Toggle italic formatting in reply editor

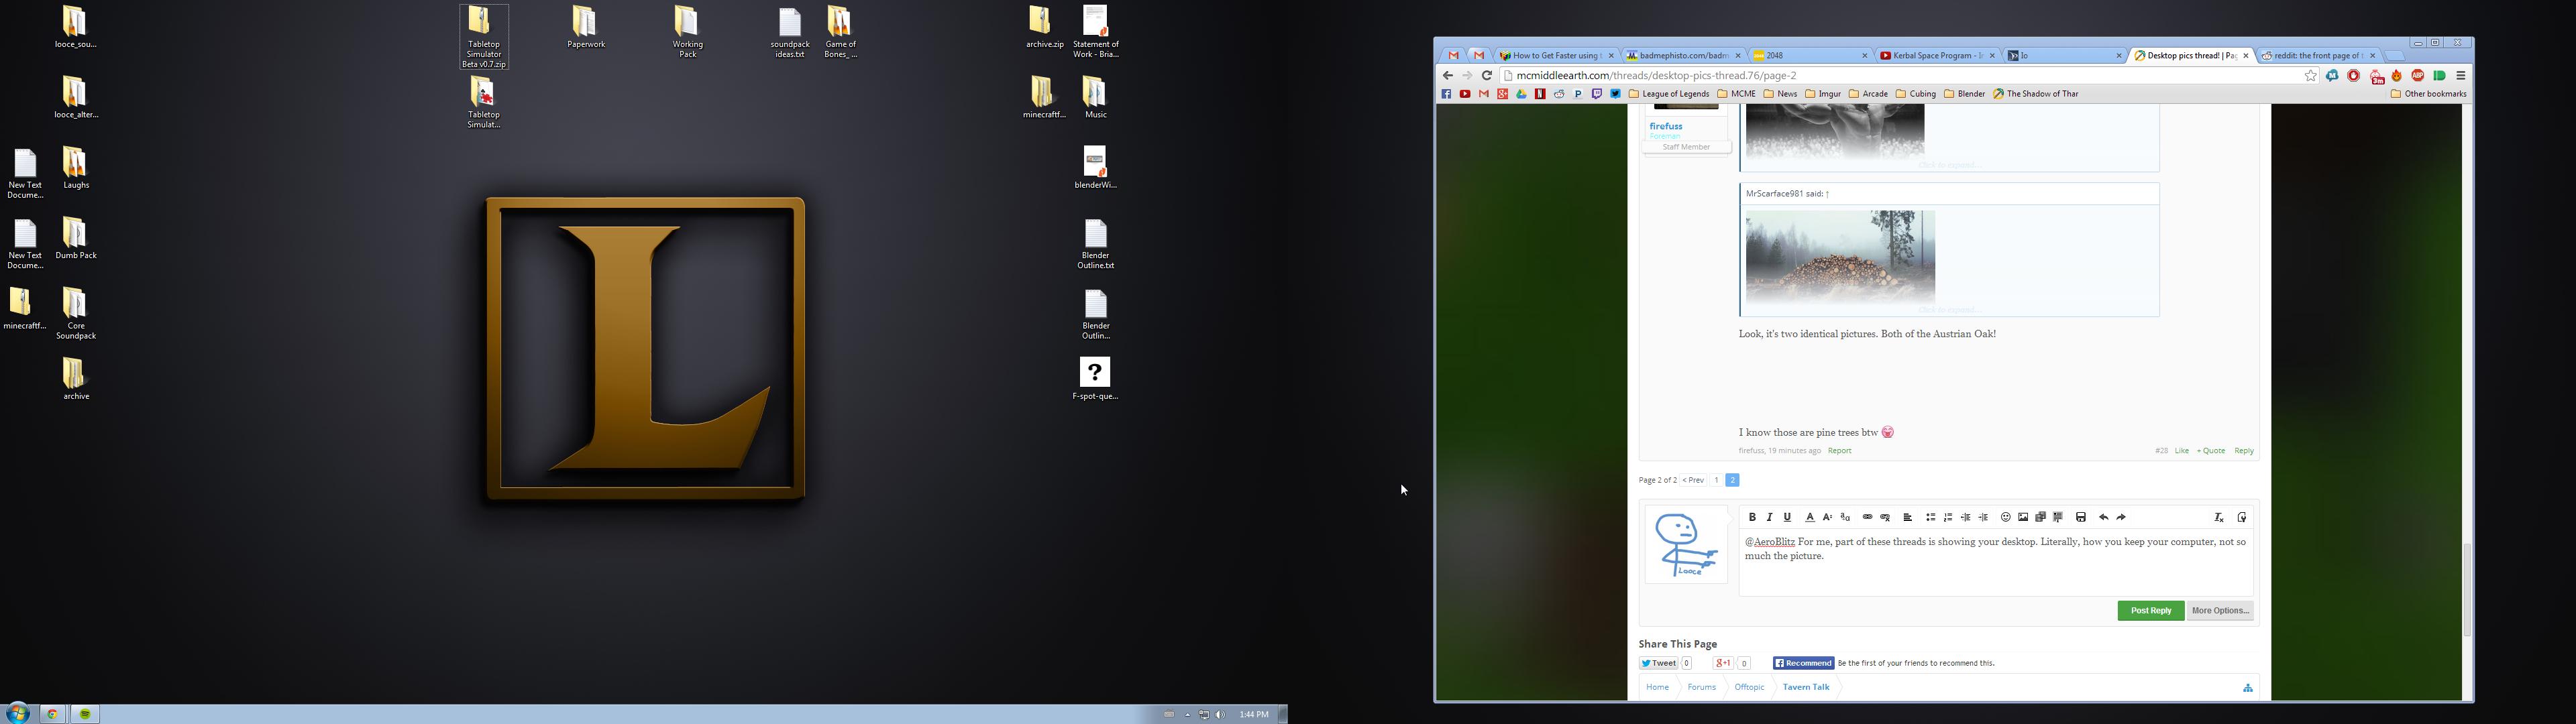[1769, 517]
